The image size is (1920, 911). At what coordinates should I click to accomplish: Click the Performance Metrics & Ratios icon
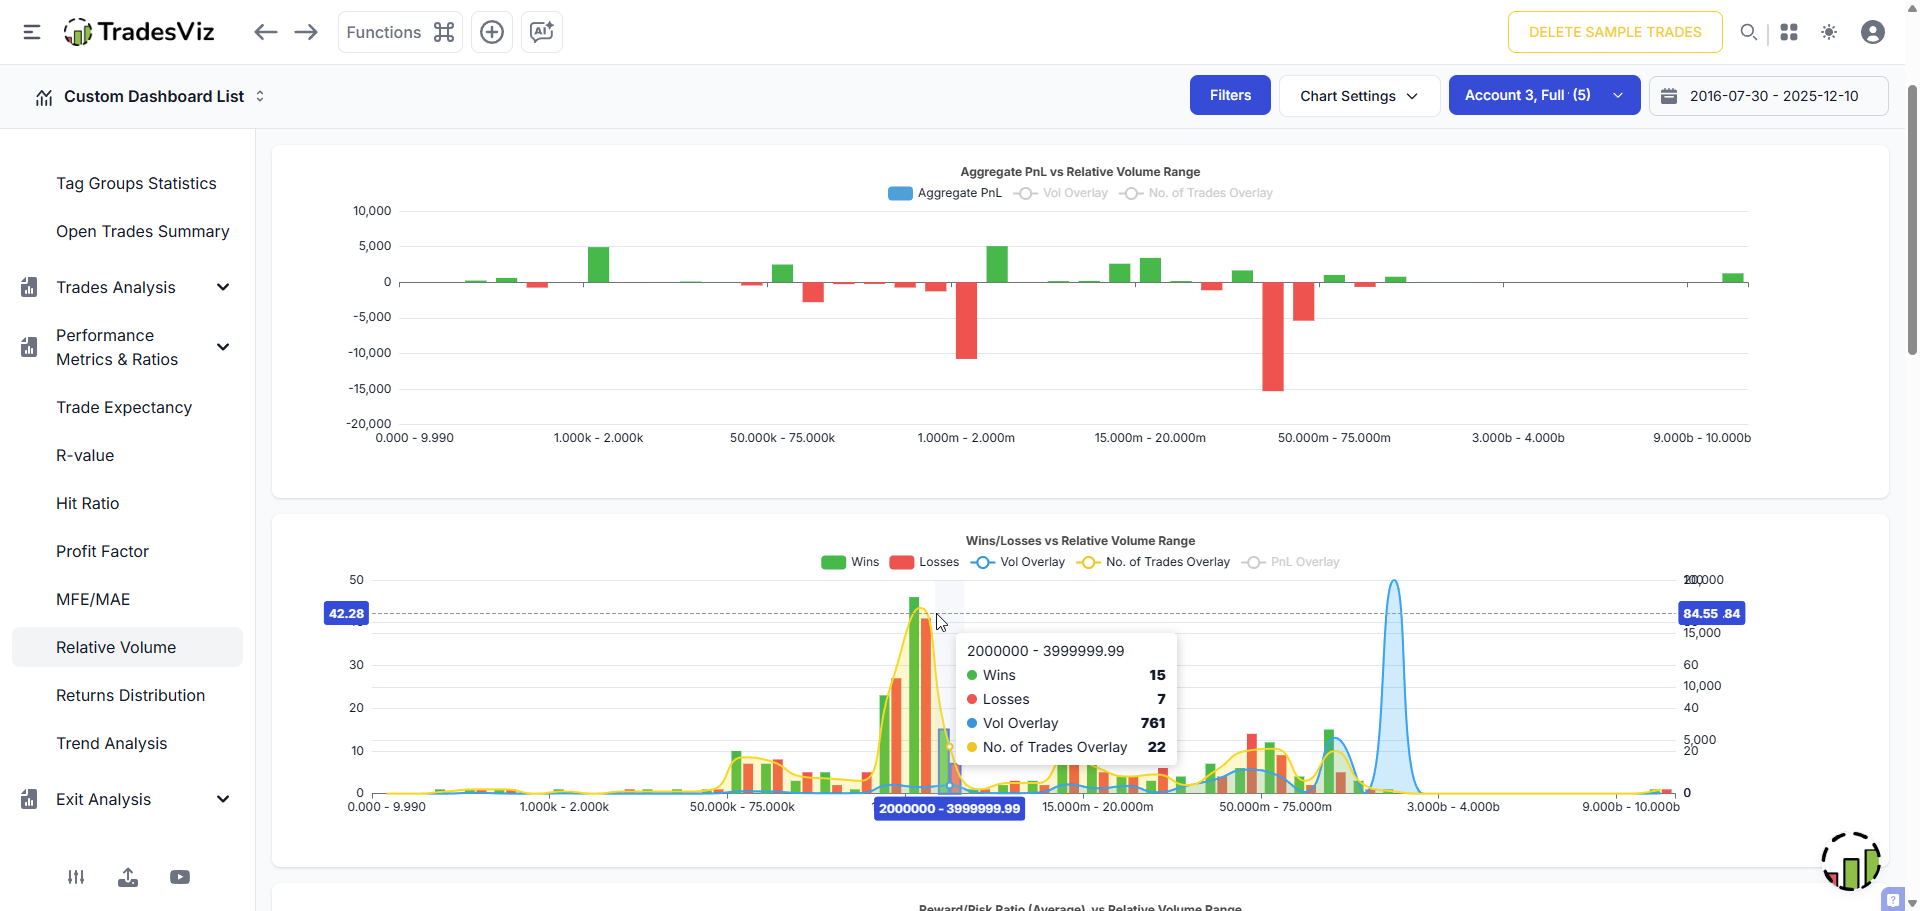pyautogui.click(x=29, y=347)
